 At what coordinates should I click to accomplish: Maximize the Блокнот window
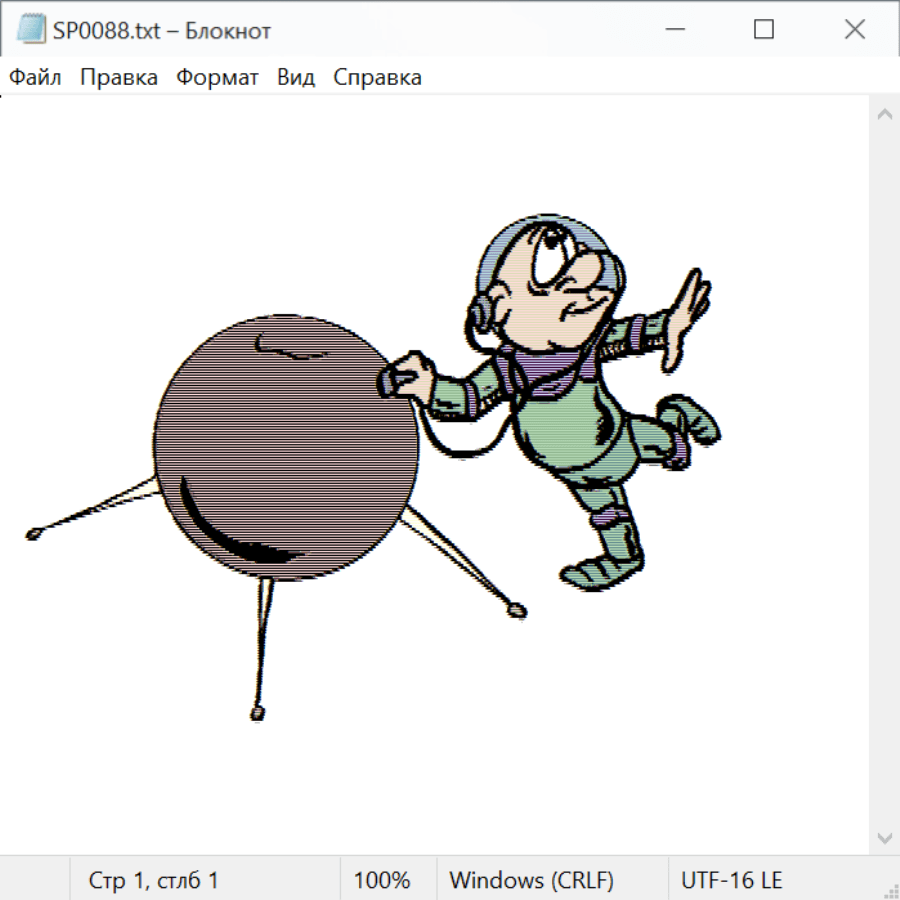763,30
